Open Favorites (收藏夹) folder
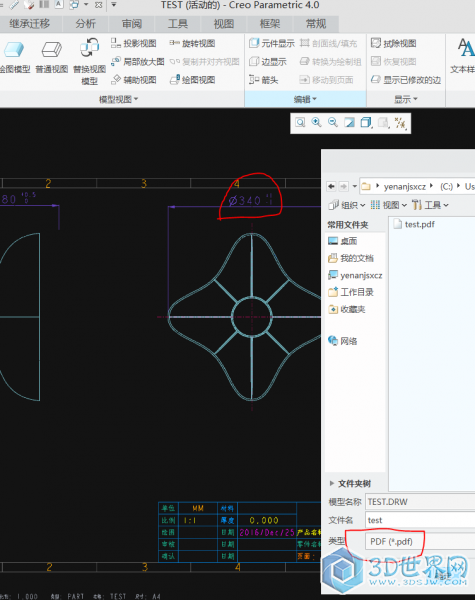 coord(347,309)
